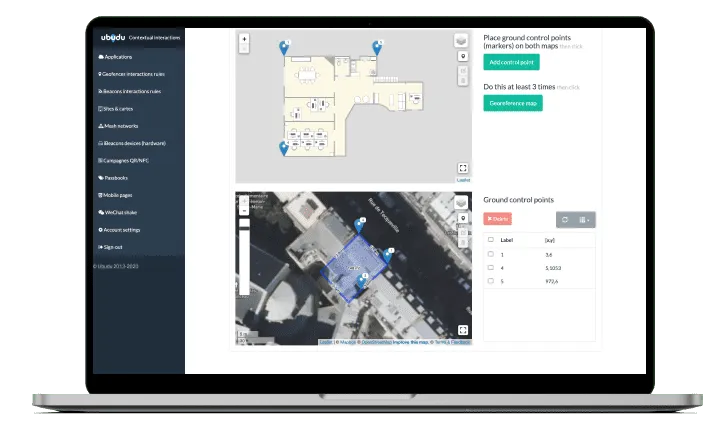Click the 972,6 coordinate cell
This screenshot has height=440, width=723.
tap(551, 281)
